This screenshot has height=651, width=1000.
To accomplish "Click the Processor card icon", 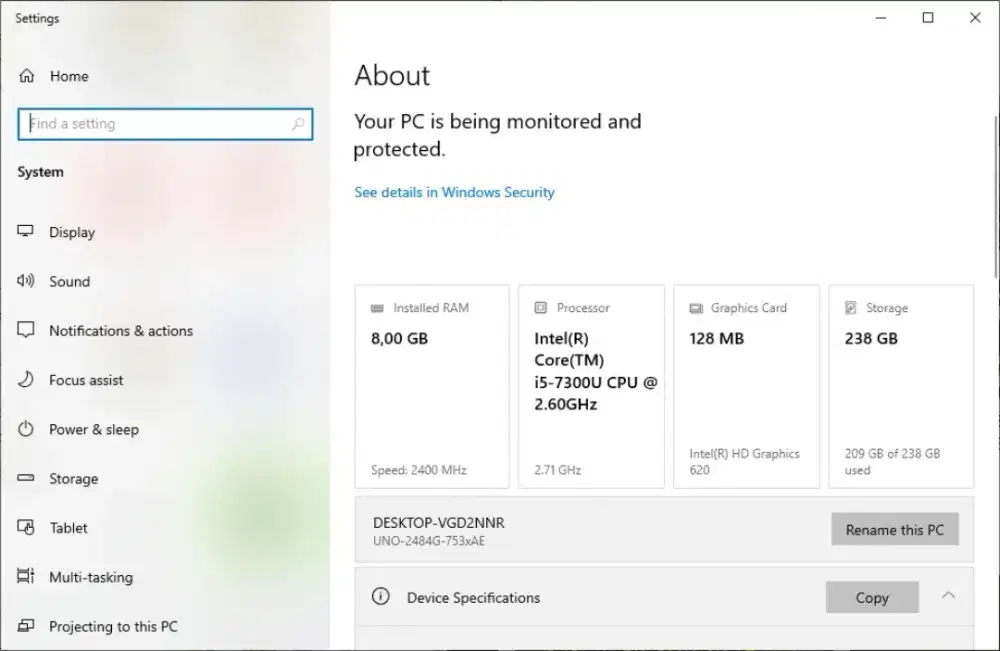I will coord(540,307).
